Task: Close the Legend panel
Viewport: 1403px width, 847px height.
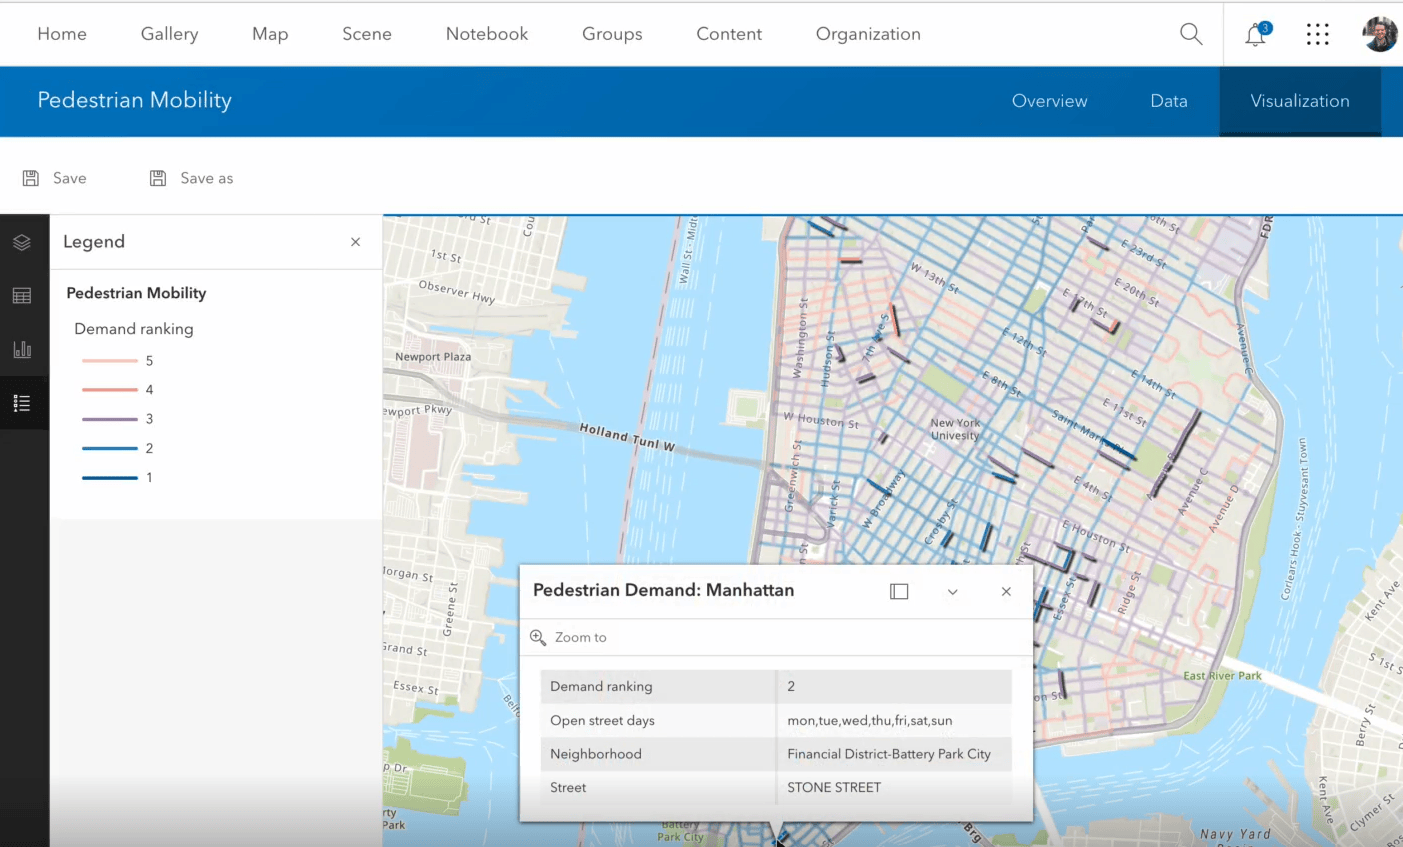Action: point(355,241)
